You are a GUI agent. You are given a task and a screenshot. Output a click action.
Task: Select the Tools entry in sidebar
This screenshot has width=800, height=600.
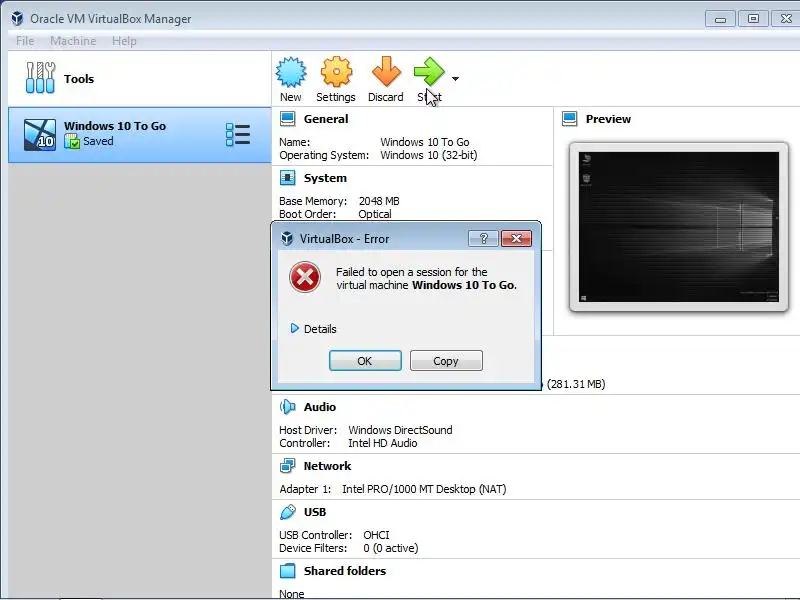[139, 79]
